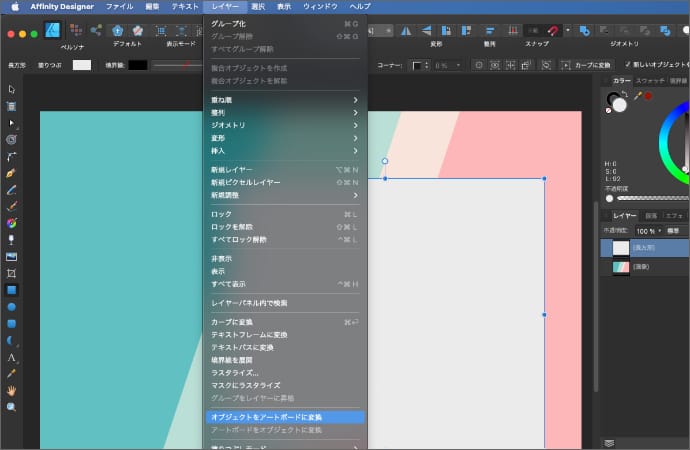Screen dimensions: 690x450
Task: Select the Pen tool in the left toolbar
Action: pyautogui.click(x=12, y=172)
